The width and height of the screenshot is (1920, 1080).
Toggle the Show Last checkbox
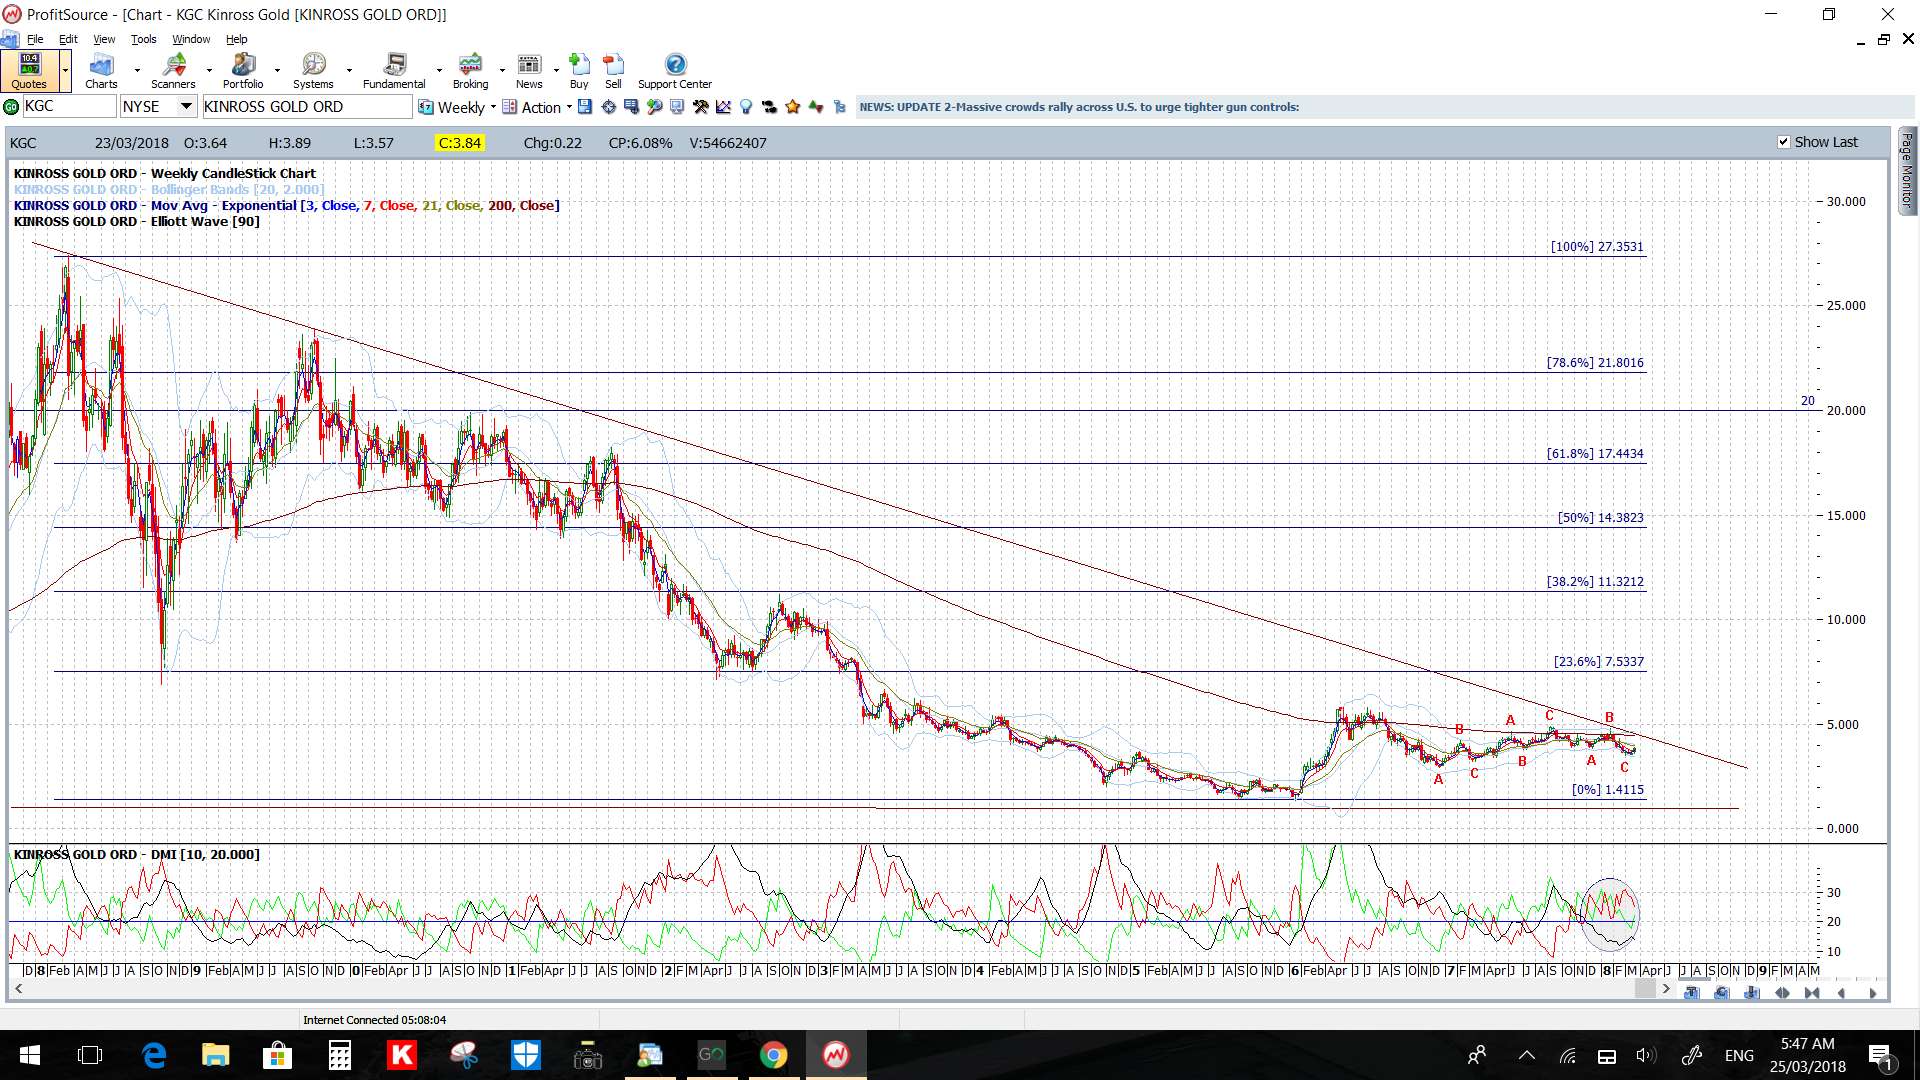[x=1783, y=142]
